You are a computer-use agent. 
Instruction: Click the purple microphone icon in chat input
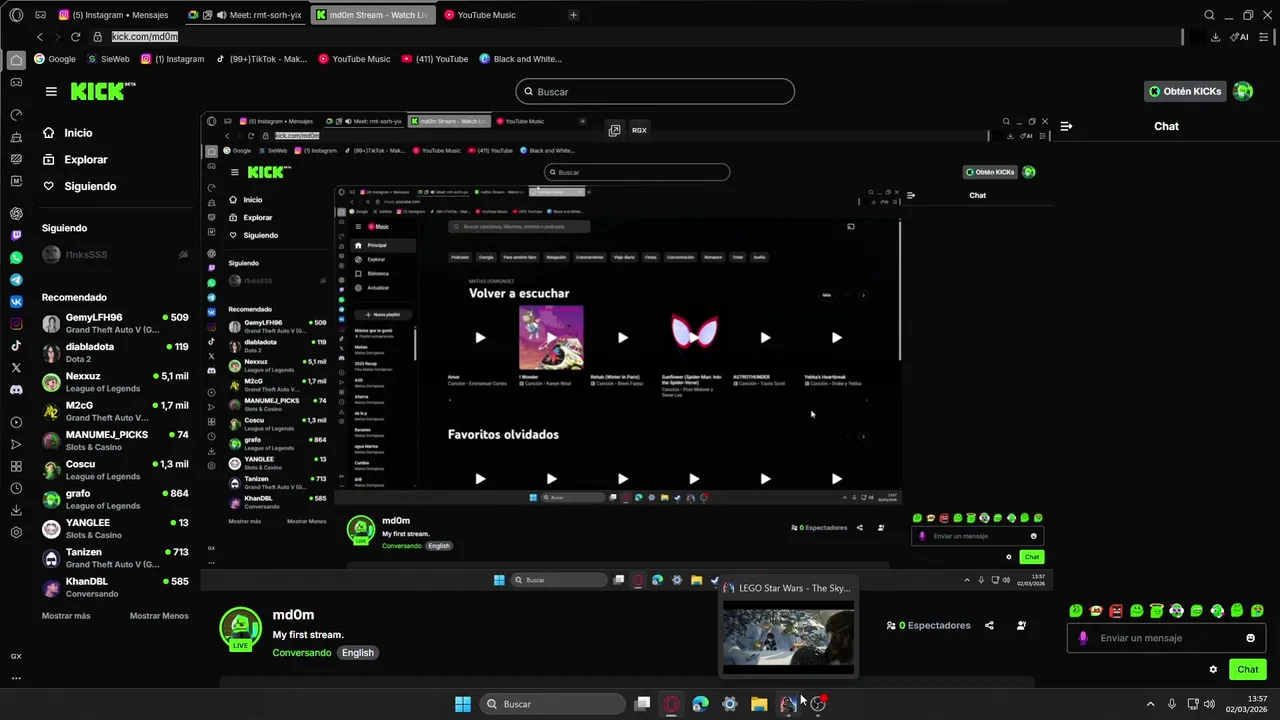tap(1083, 638)
